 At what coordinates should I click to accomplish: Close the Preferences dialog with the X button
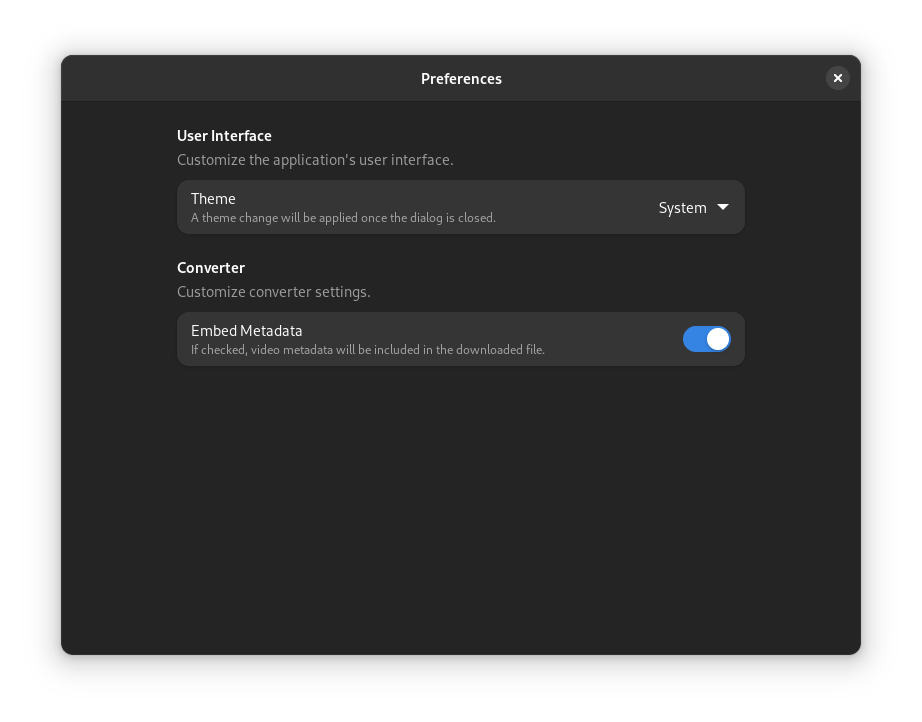[837, 77]
